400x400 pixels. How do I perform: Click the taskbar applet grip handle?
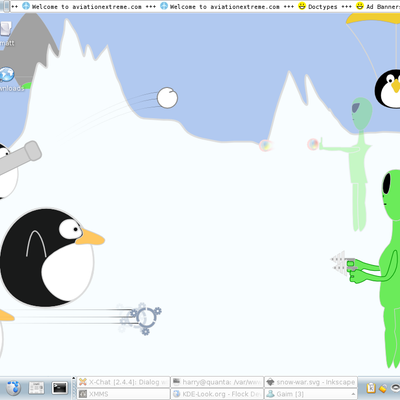[74, 388]
